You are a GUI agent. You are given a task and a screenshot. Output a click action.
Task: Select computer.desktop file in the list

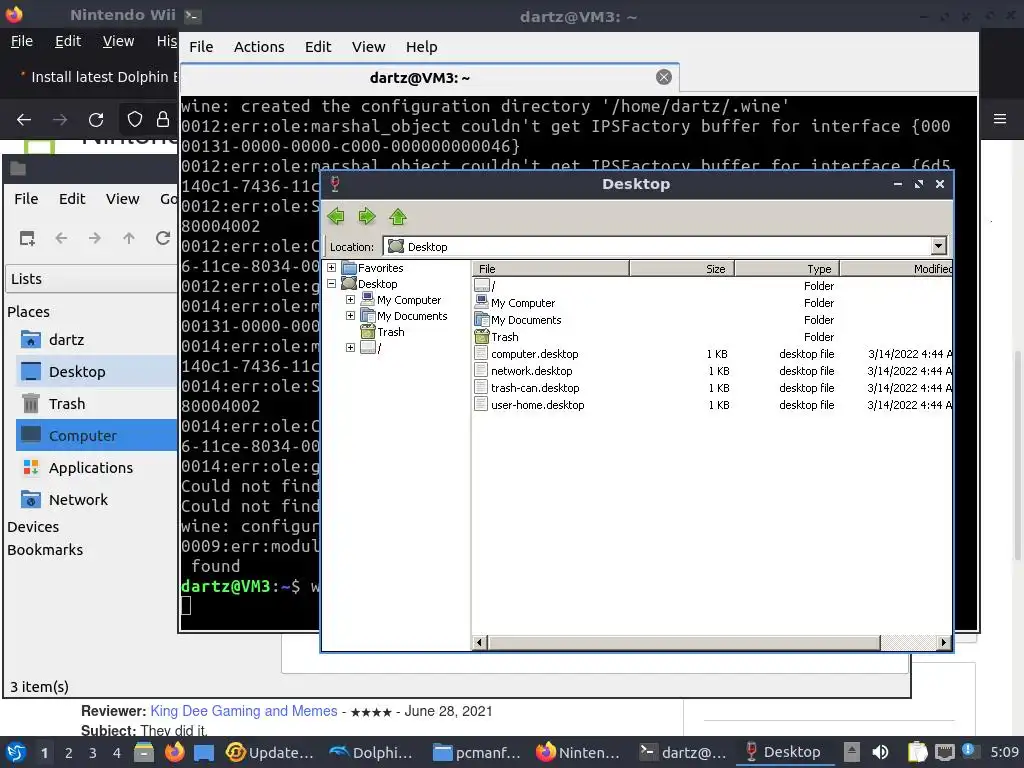tap(534, 354)
